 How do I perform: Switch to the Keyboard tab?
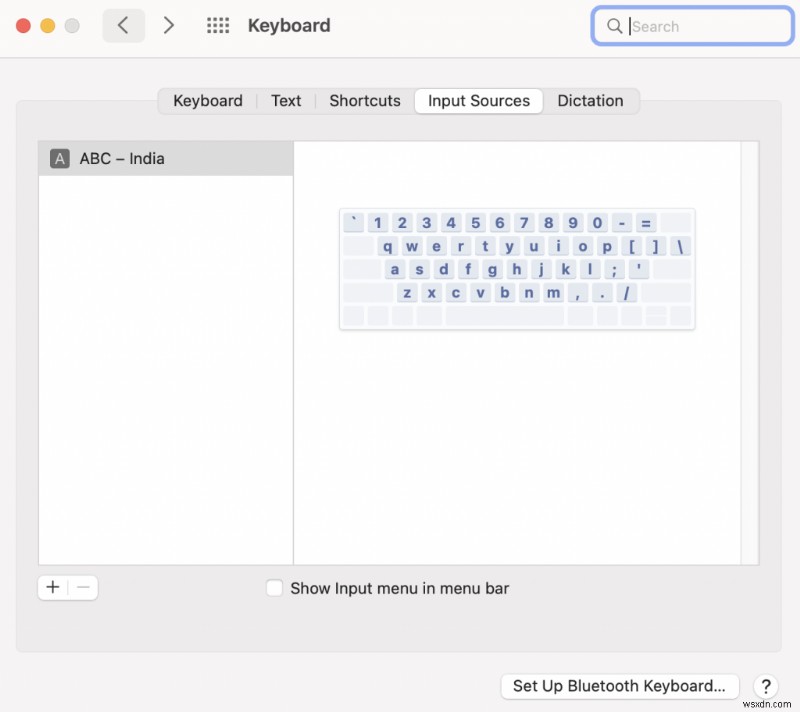[x=207, y=100]
